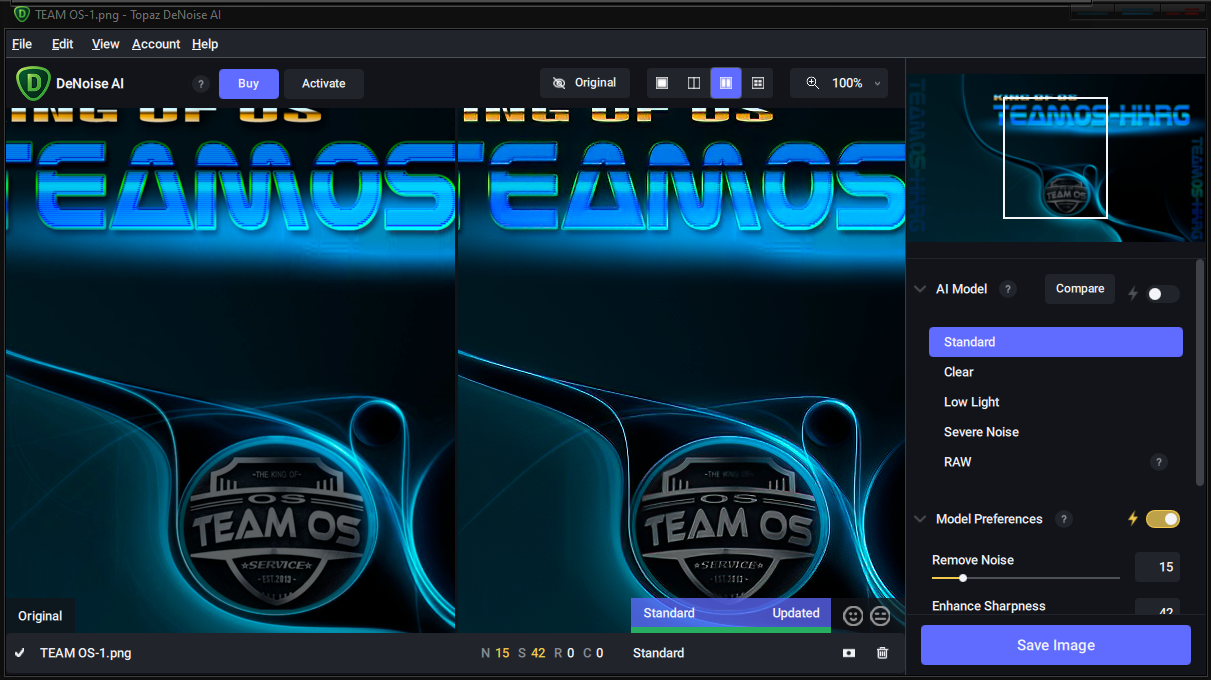Switch to single view layout
The height and width of the screenshot is (680, 1211).
coord(662,83)
